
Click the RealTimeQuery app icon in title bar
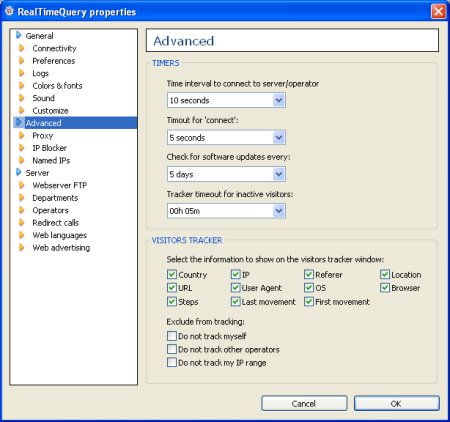click(x=9, y=11)
